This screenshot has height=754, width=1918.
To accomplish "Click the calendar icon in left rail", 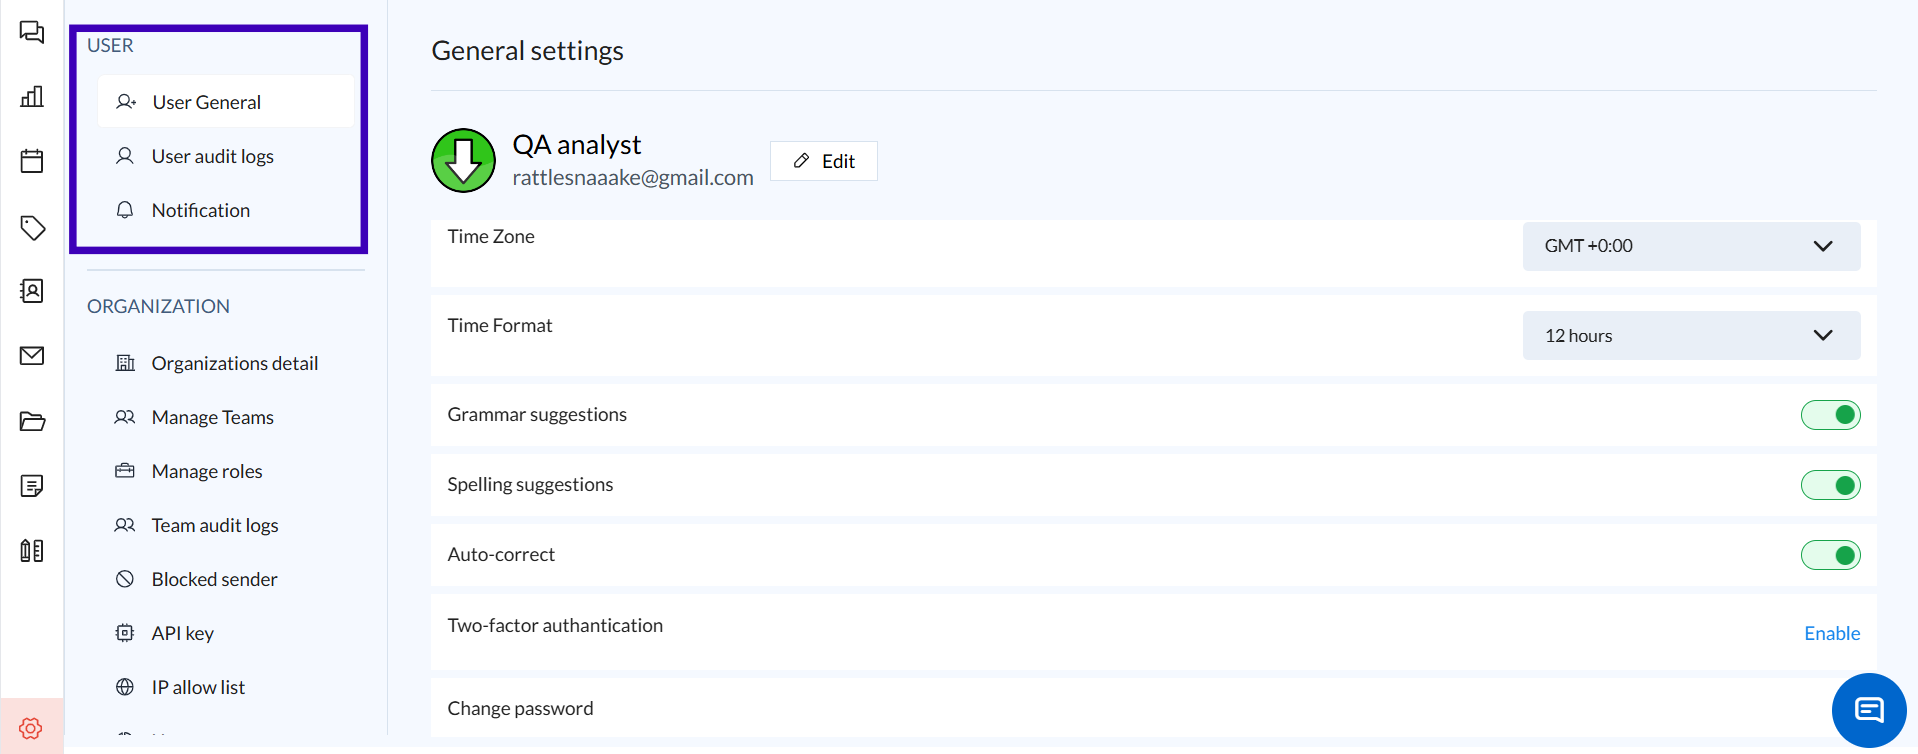I will [x=32, y=161].
